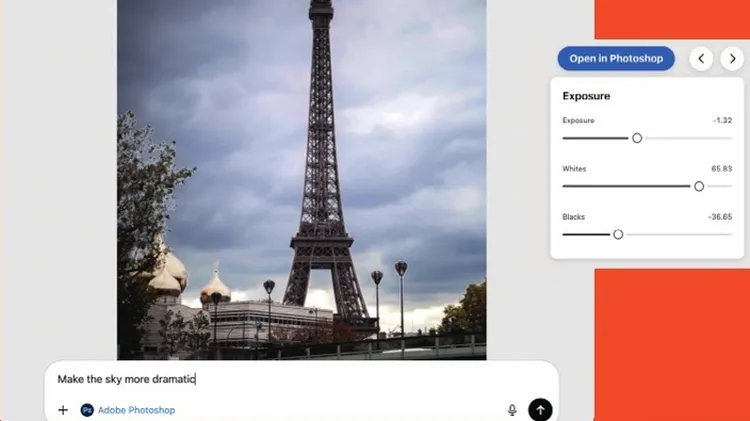Activate the microphone voice input icon
The height and width of the screenshot is (421, 750).
point(512,410)
